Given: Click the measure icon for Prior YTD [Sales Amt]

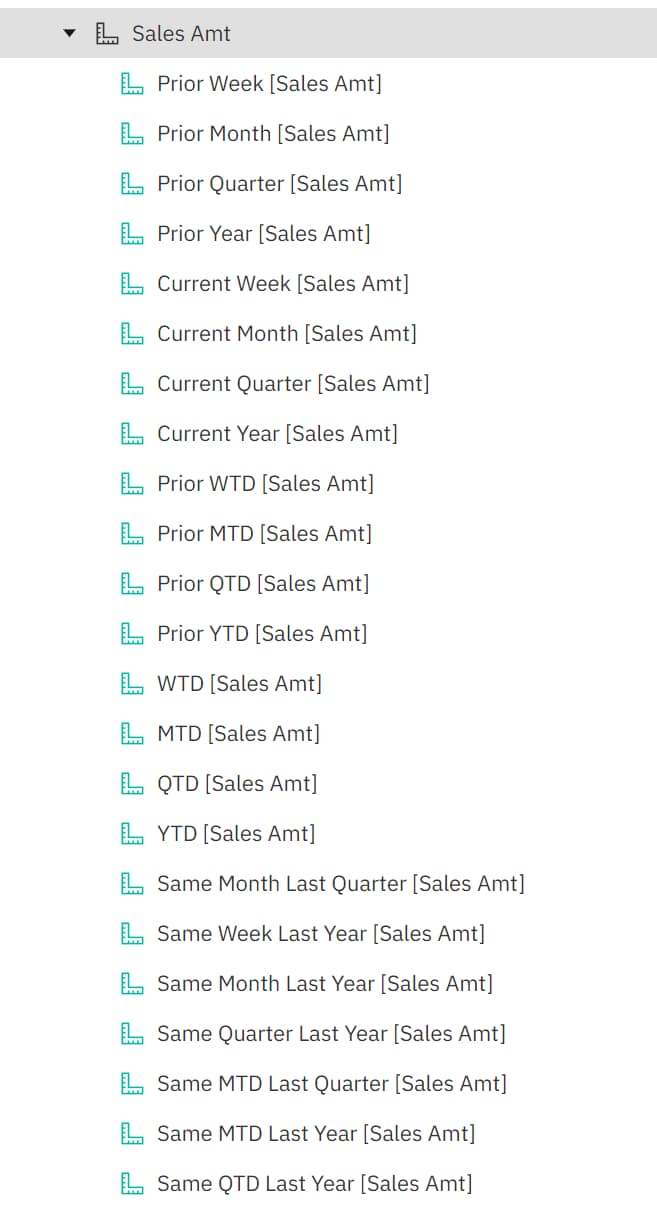Looking at the screenshot, I should 131,633.
